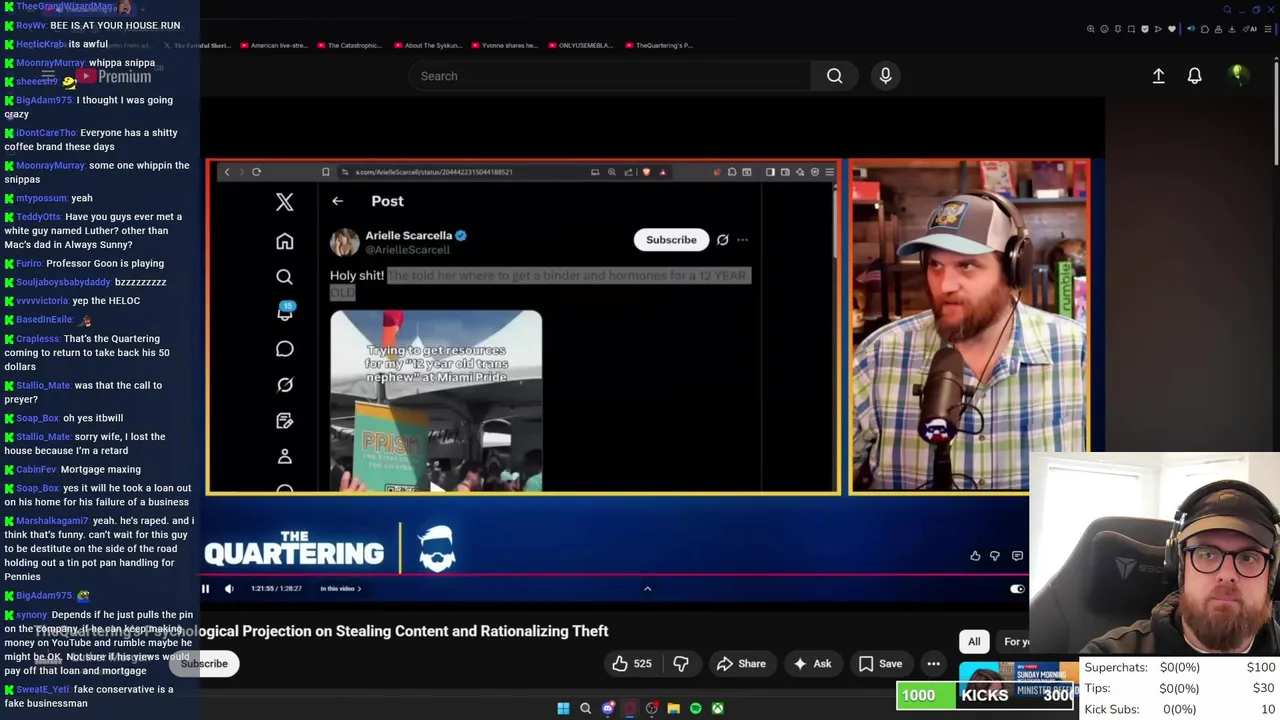
Task: Pause the YouTube video
Action: click(x=205, y=589)
